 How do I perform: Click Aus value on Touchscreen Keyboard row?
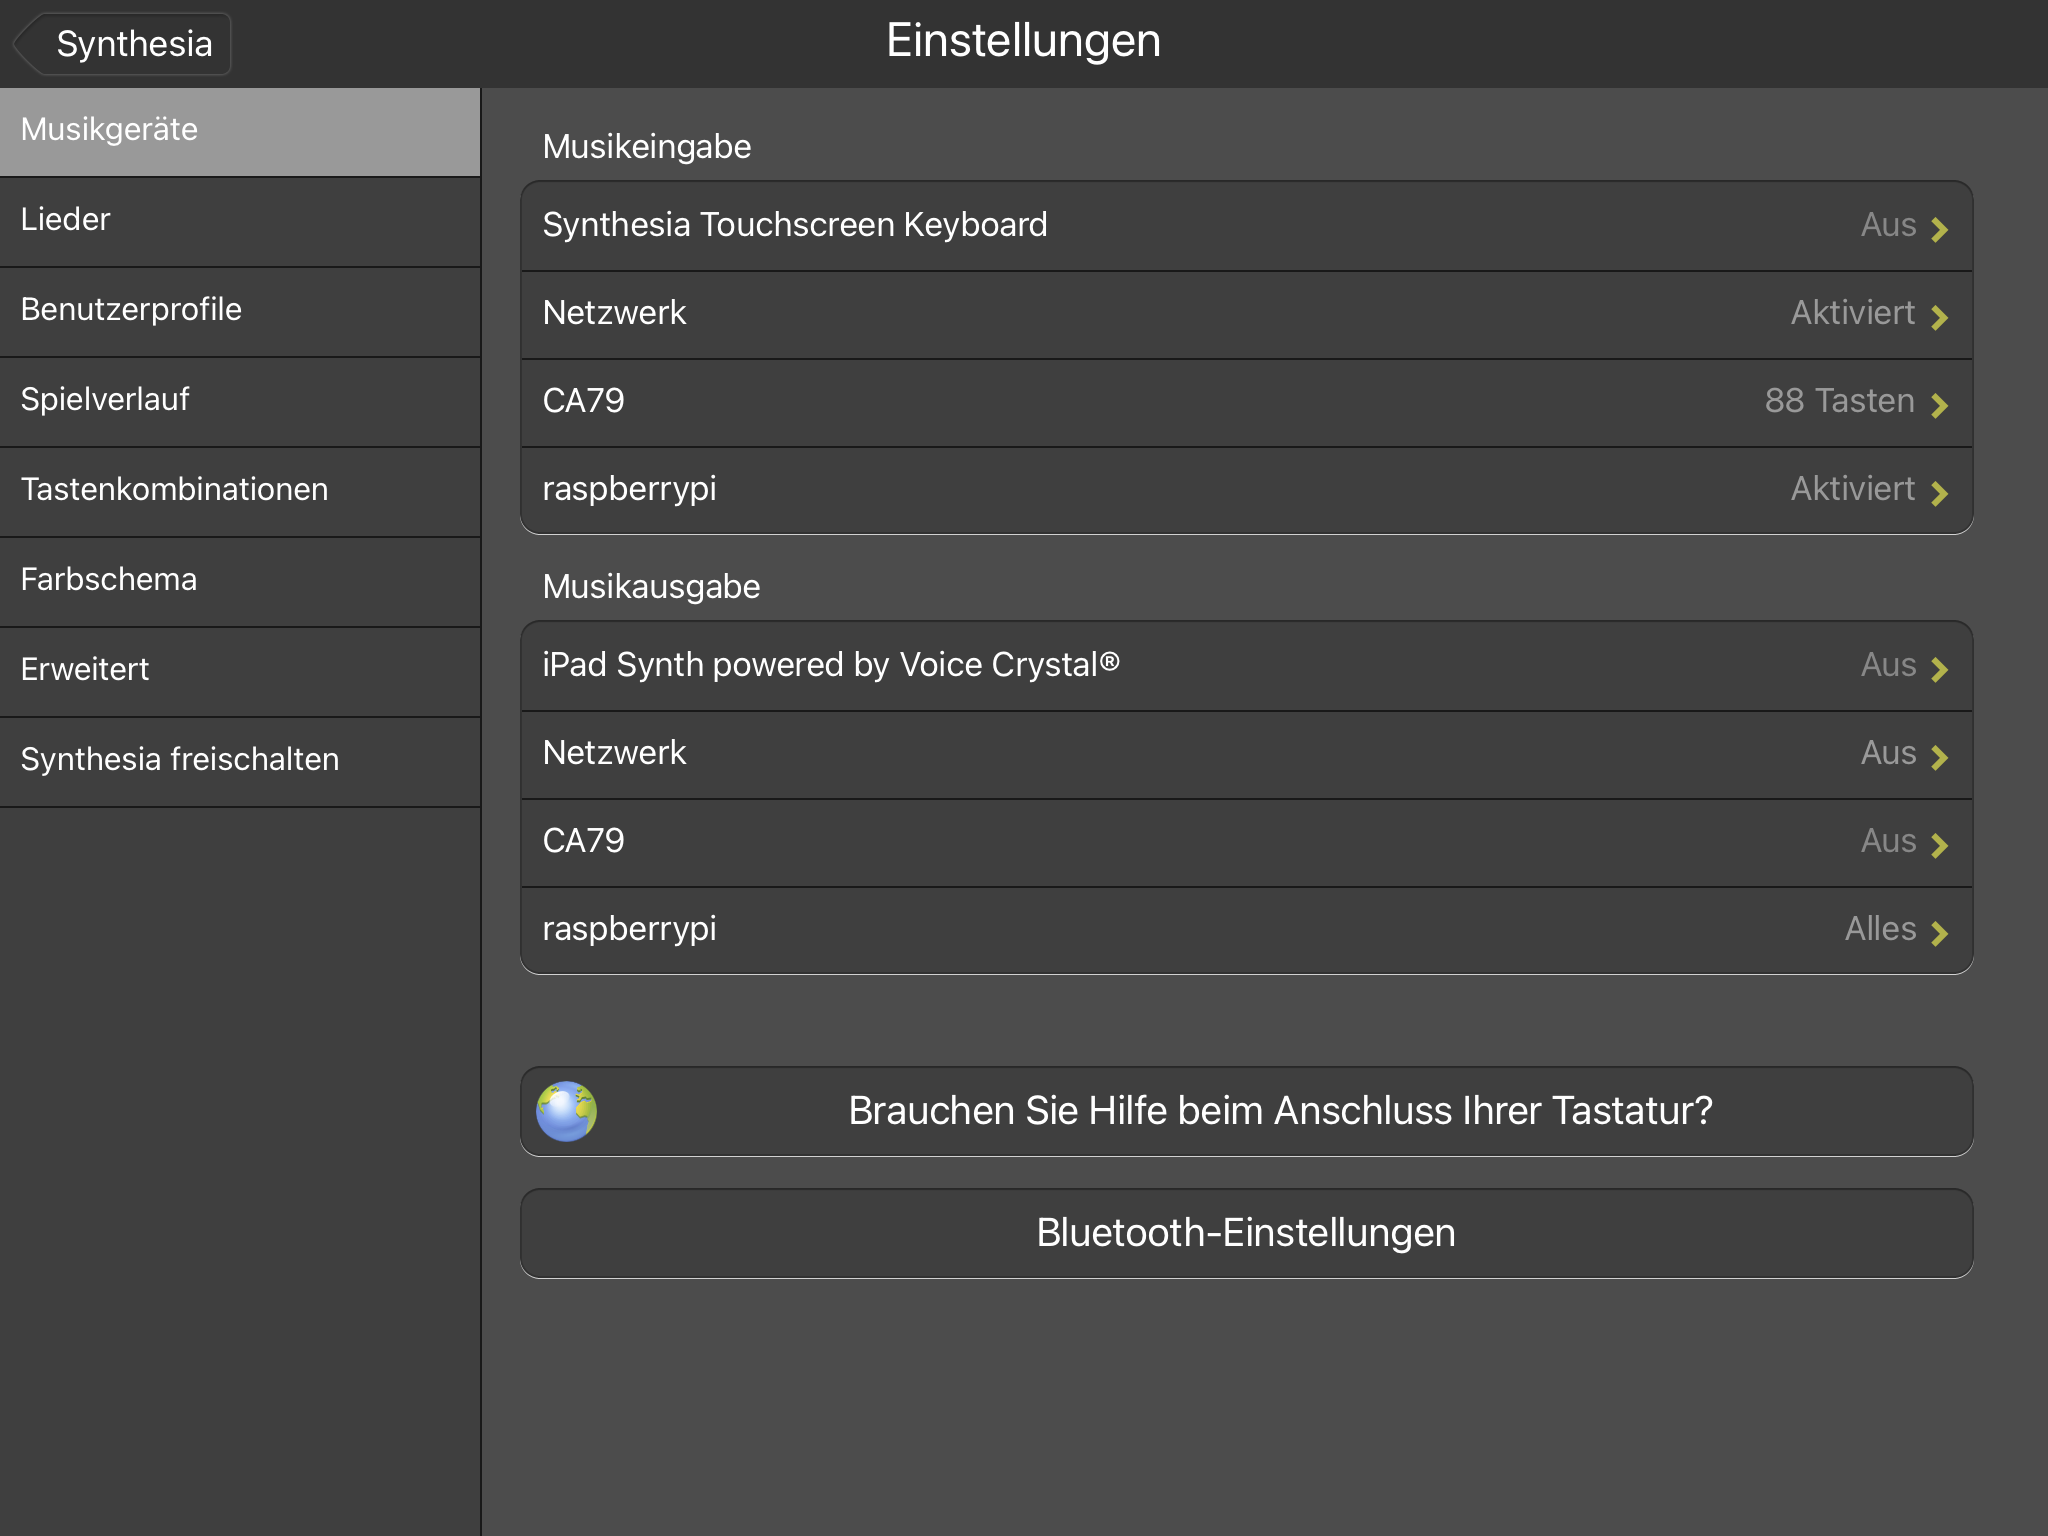(1888, 224)
